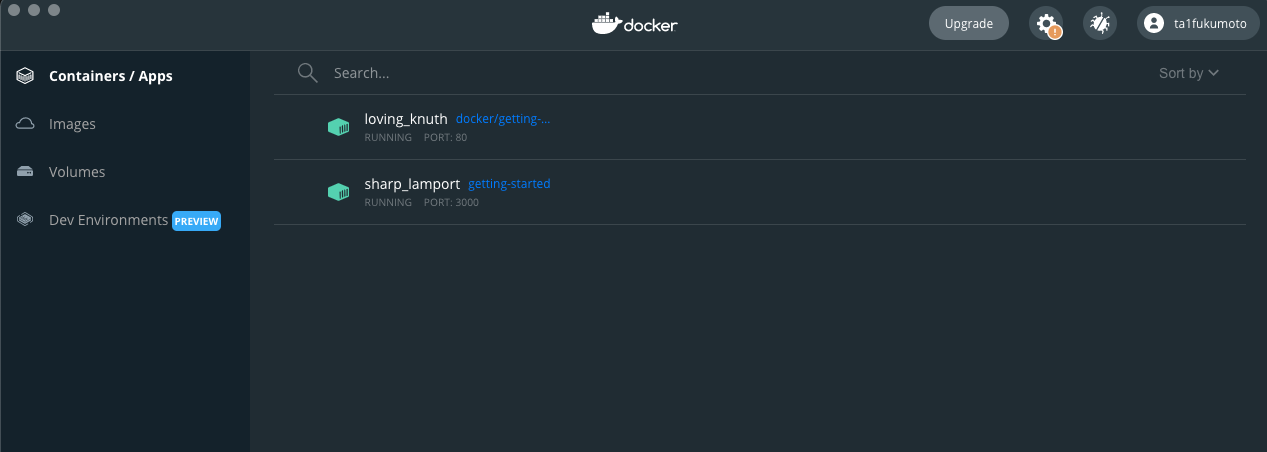Screen dimensions: 1267x452
Task: Click the Upgrade button
Action: (x=969, y=23)
